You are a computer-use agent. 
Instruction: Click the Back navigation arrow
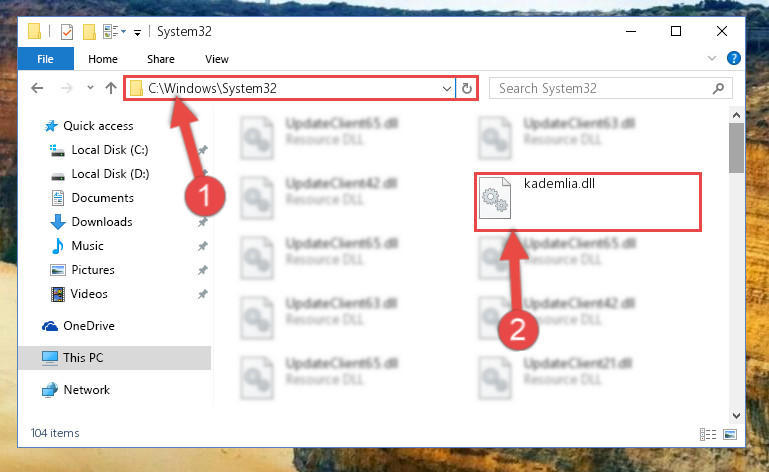point(37,88)
